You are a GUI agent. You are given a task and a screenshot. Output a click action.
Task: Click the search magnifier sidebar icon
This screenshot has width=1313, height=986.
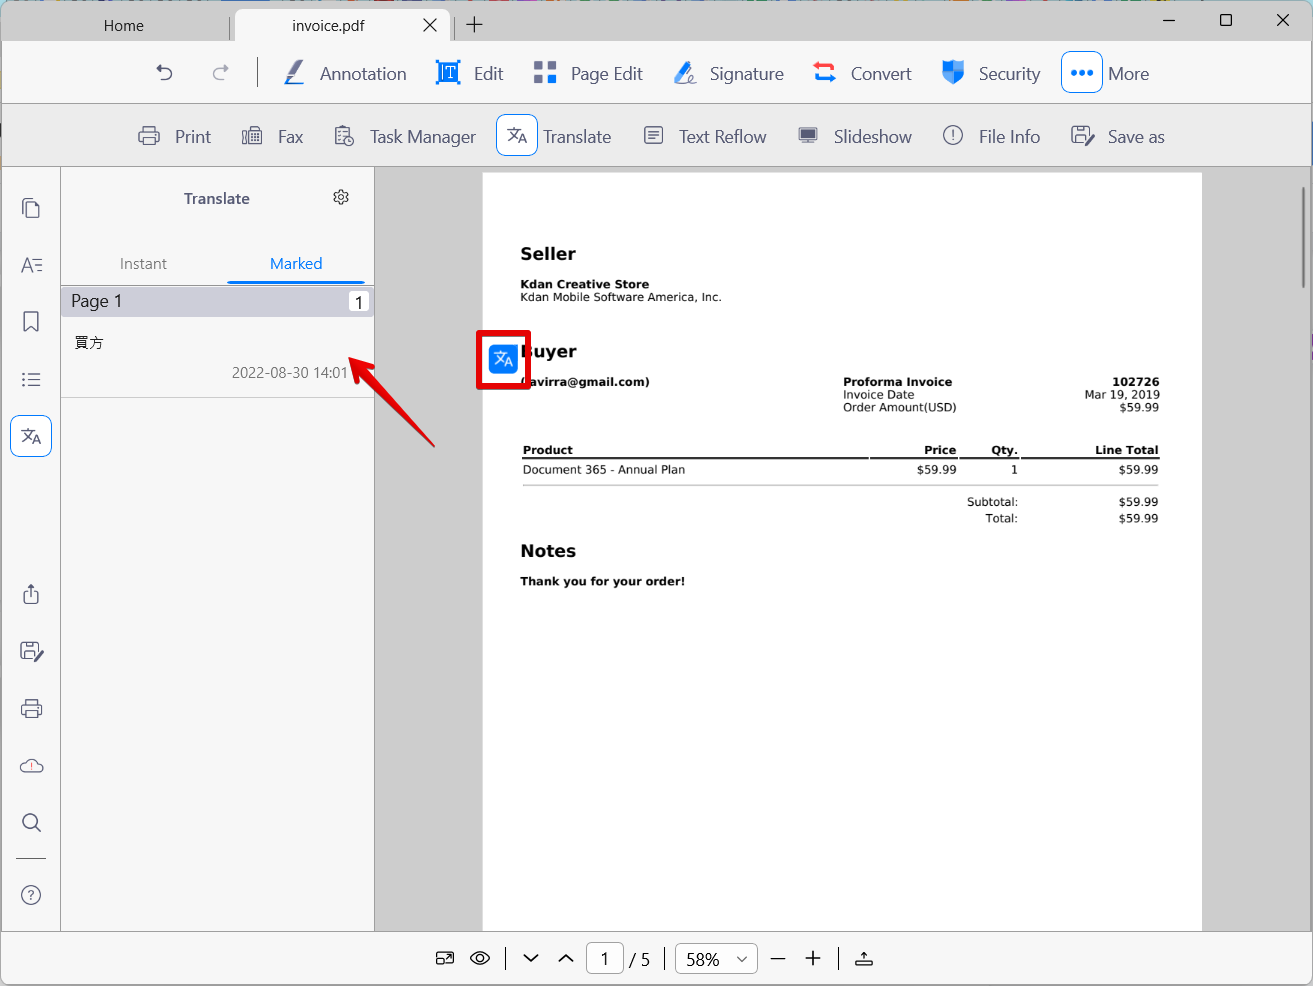[31, 822]
